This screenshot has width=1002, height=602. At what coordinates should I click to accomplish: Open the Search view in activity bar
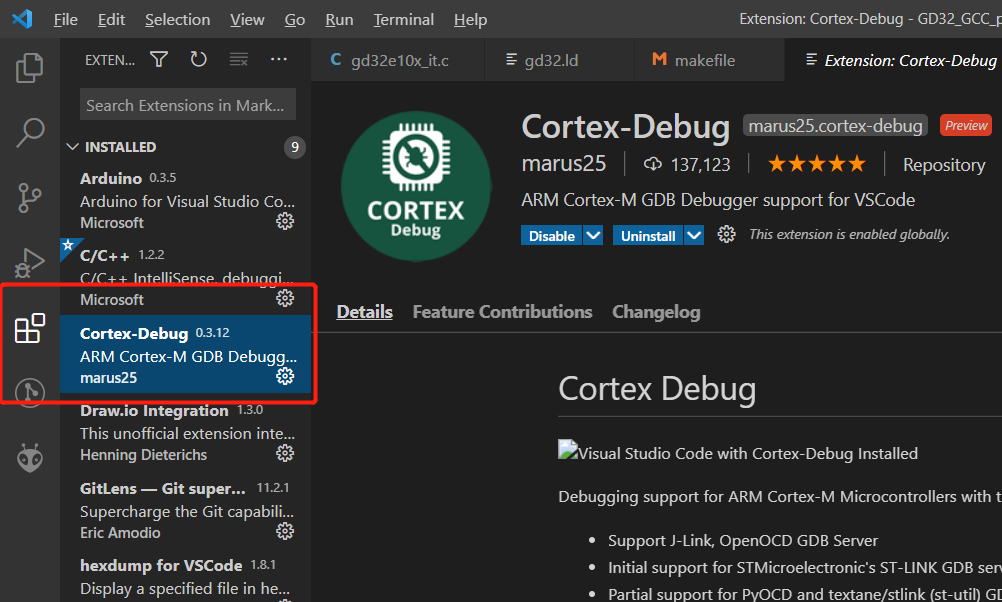[29, 133]
